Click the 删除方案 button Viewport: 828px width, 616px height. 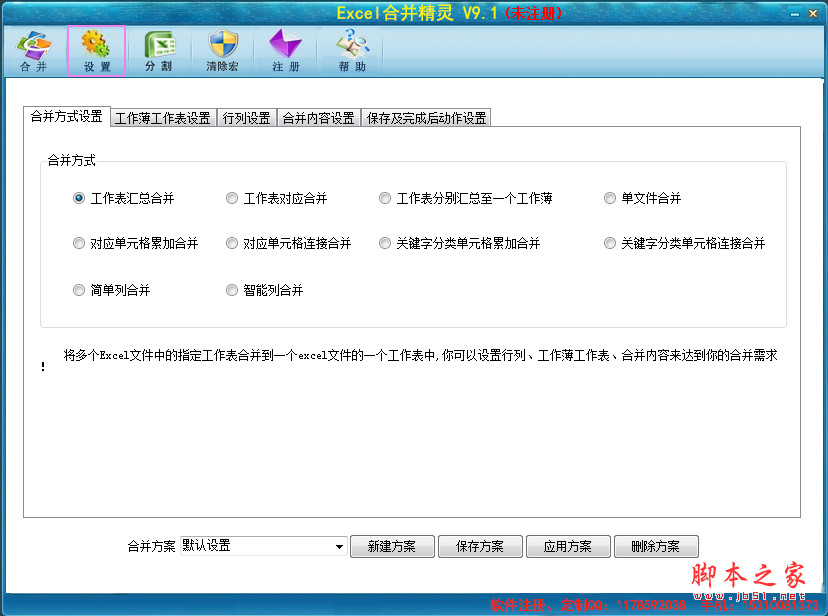(x=656, y=546)
